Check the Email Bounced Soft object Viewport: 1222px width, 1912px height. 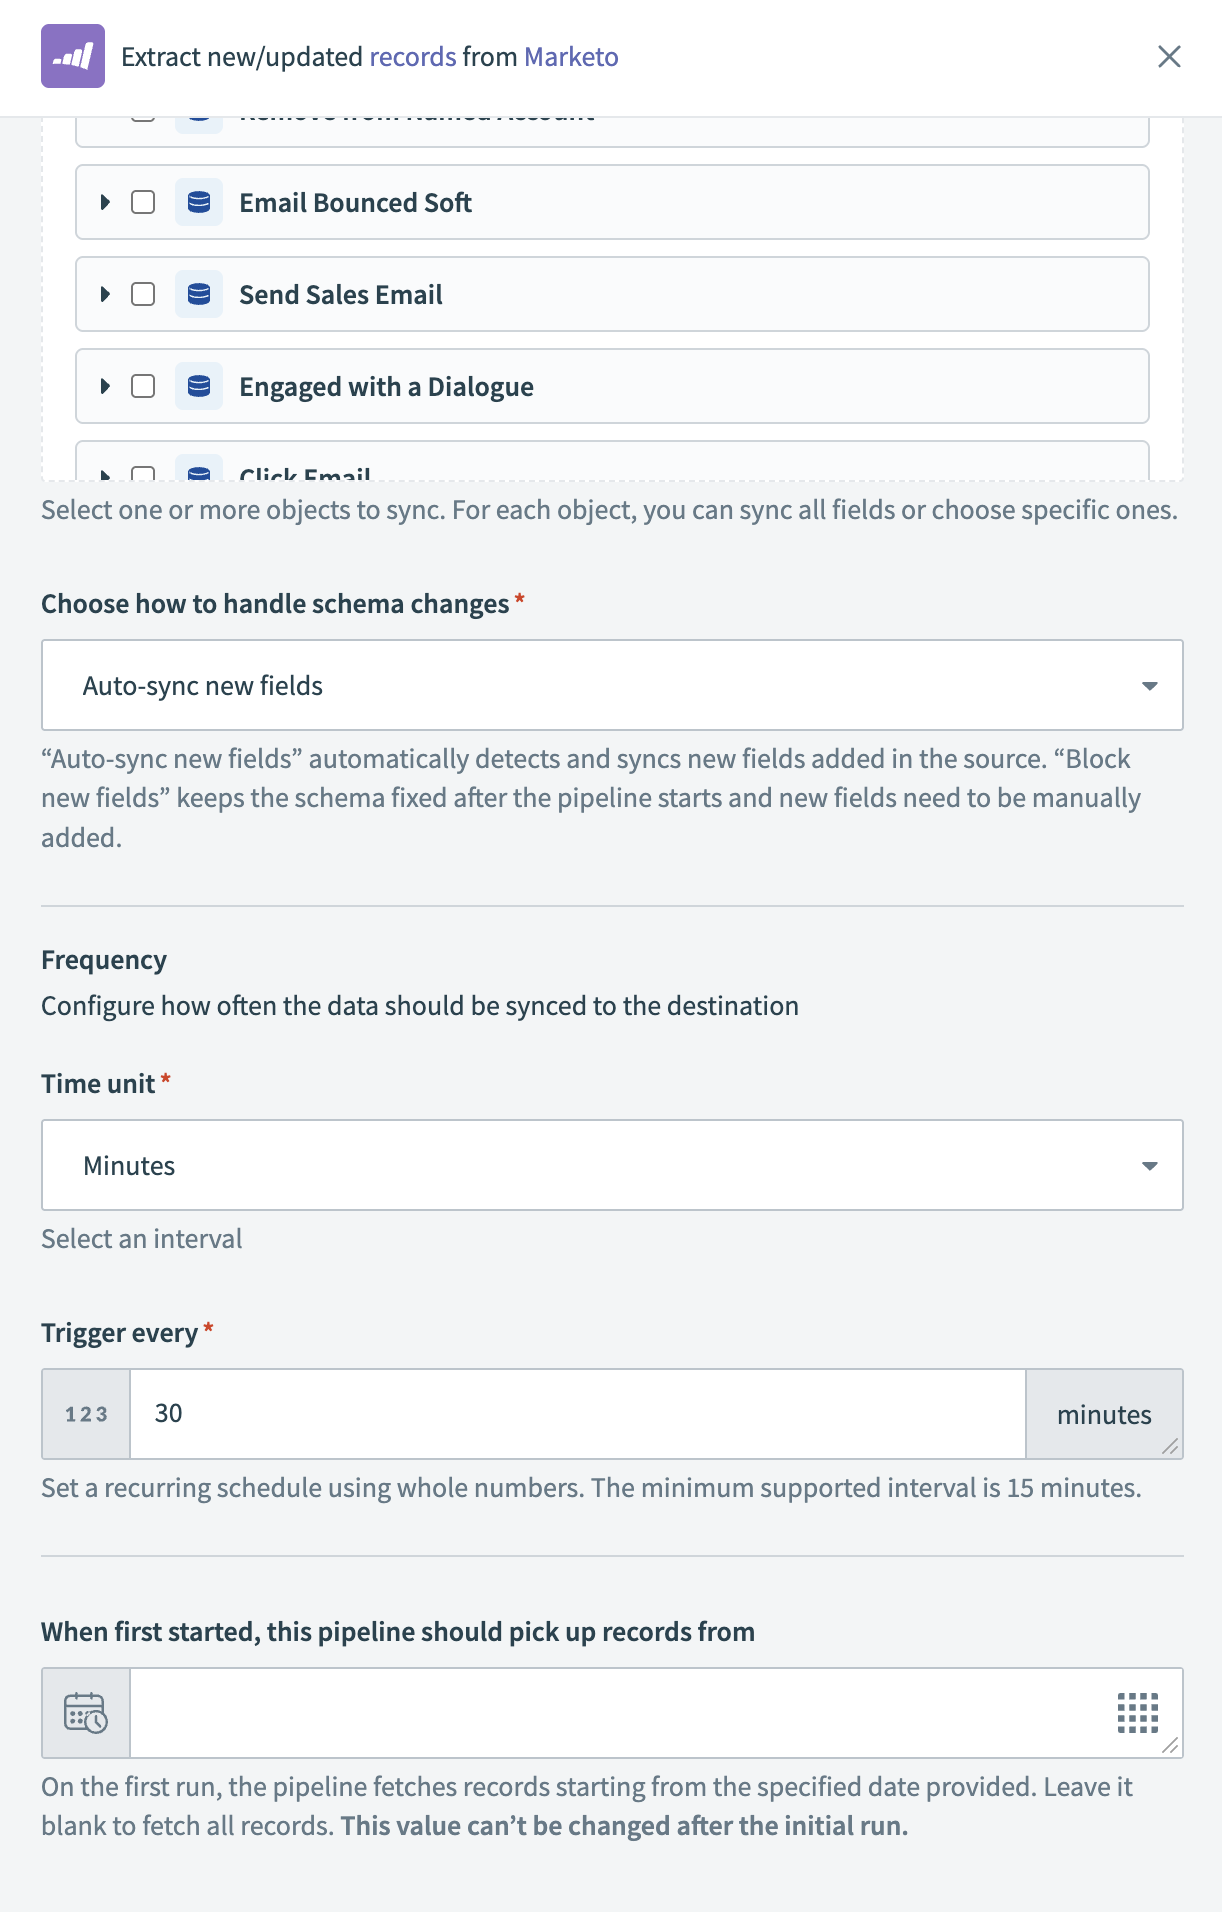(x=143, y=202)
